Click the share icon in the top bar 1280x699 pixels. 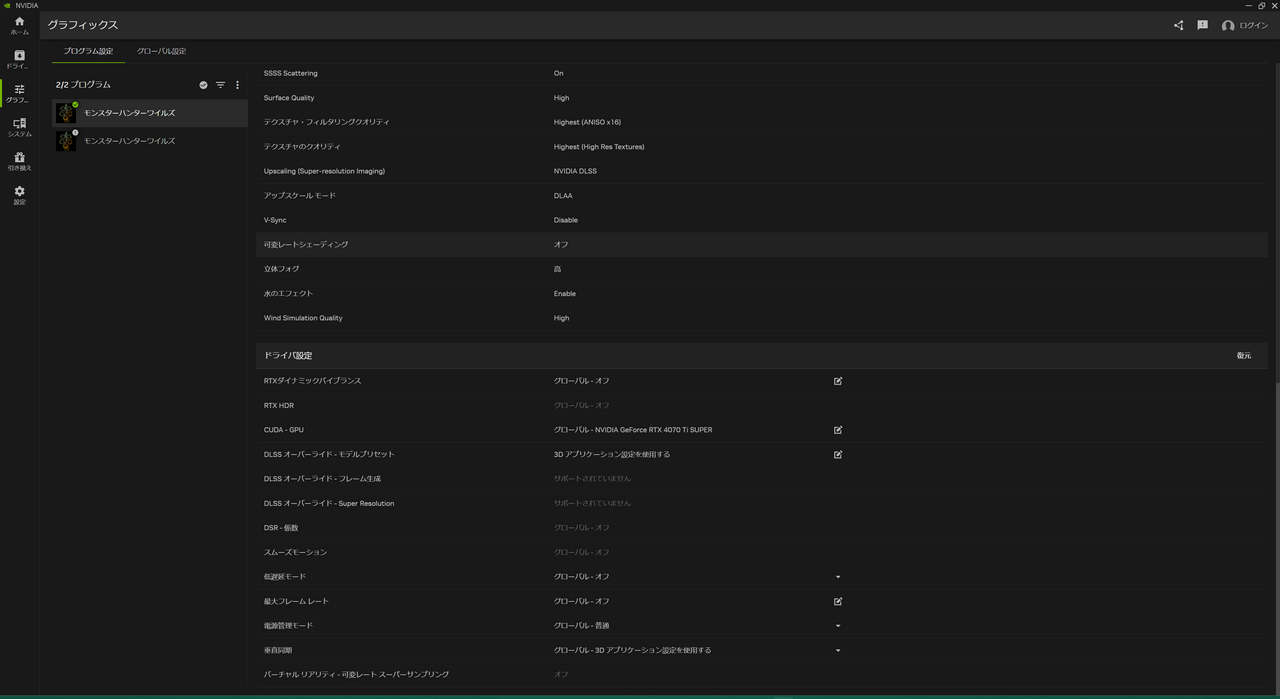click(1178, 25)
